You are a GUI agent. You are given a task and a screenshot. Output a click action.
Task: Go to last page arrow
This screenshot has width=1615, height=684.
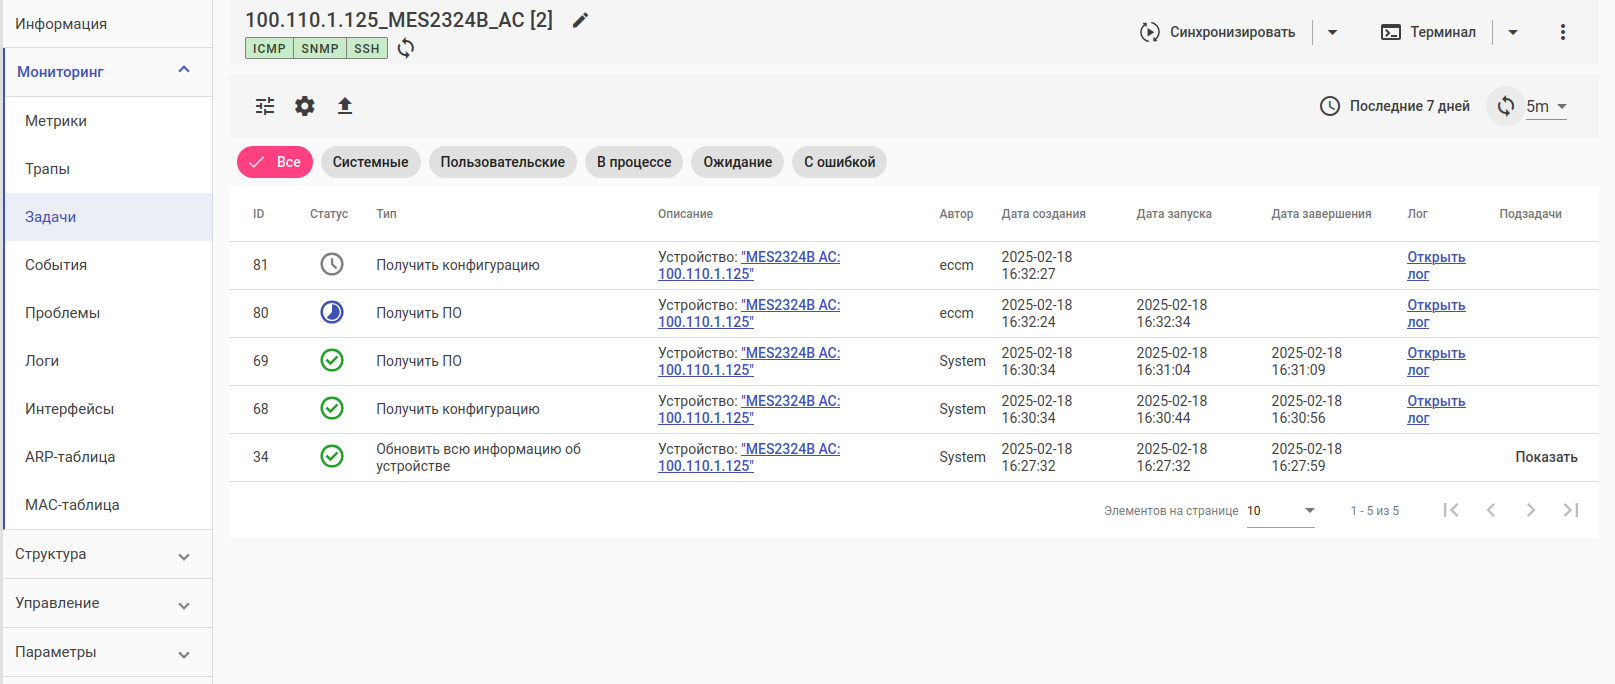(x=1570, y=510)
